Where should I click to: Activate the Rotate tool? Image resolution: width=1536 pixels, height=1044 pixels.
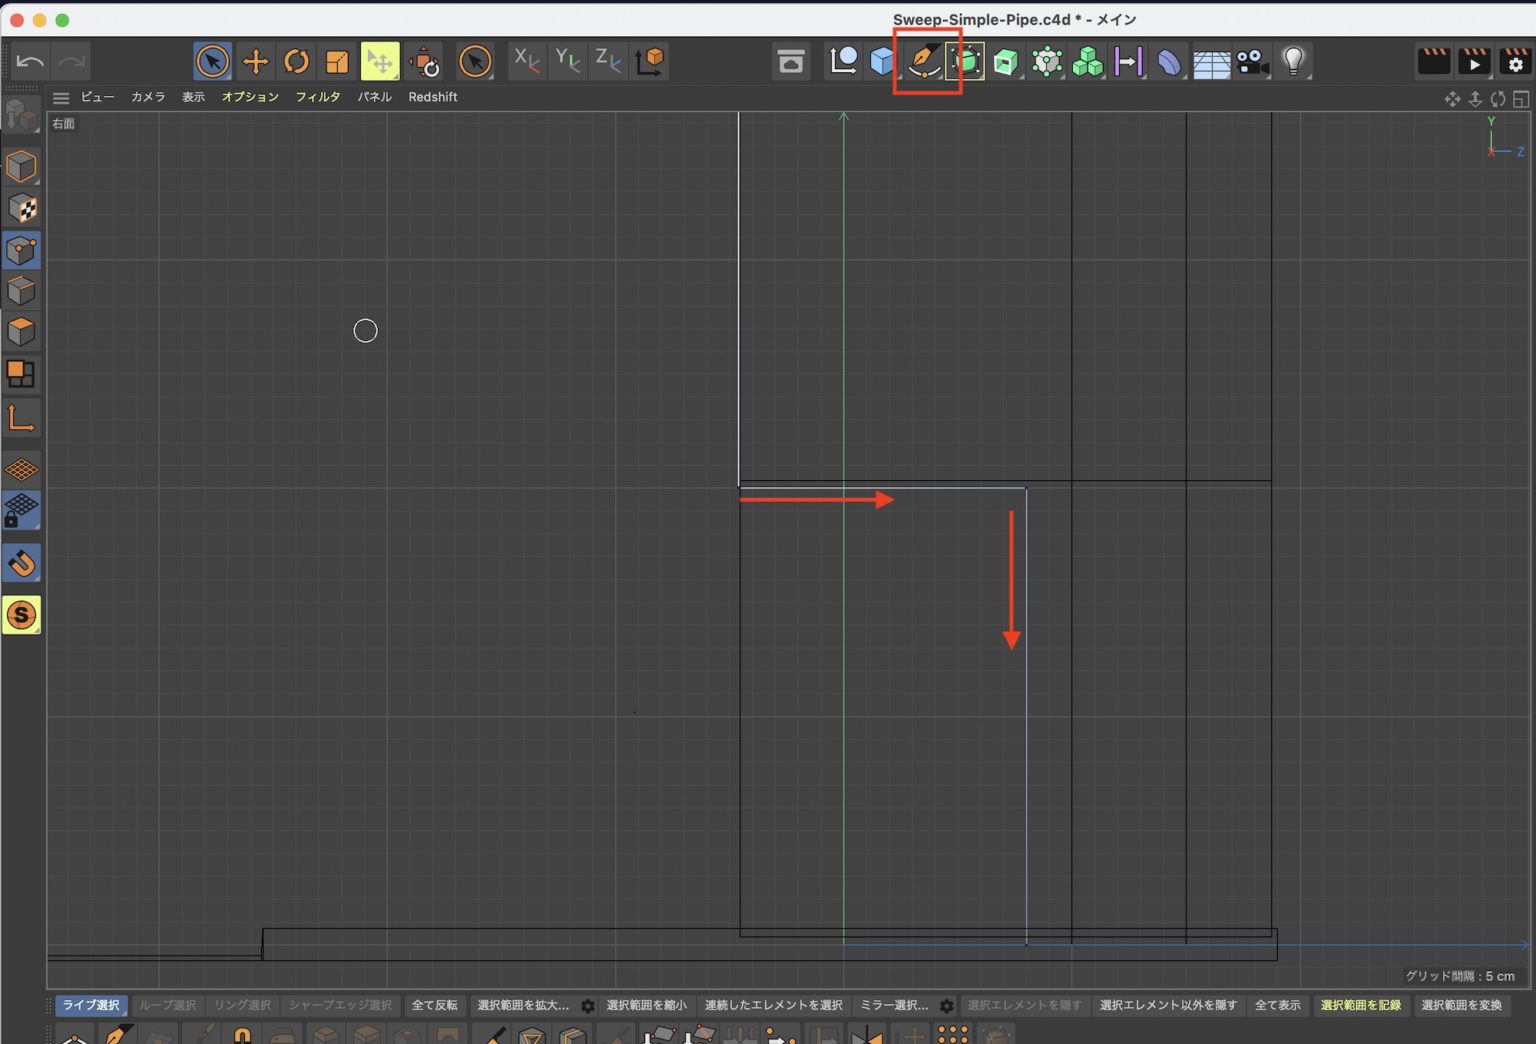(x=297, y=61)
